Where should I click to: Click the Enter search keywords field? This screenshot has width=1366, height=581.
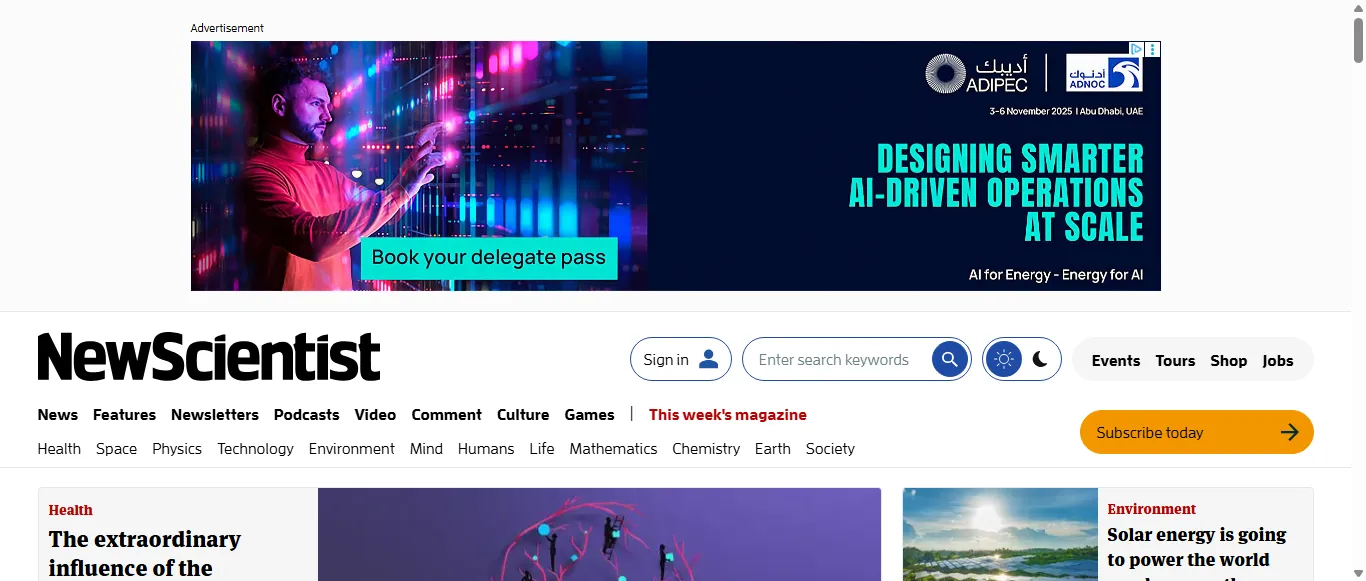tap(835, 359)
